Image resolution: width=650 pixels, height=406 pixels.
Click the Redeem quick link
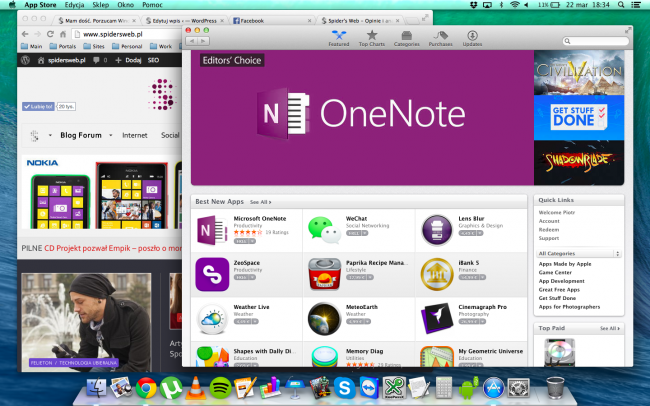548,230
